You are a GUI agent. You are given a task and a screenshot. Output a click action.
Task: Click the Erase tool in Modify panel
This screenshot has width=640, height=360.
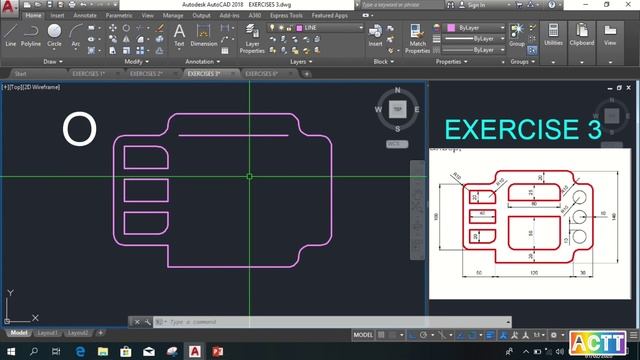coord(160,28)
